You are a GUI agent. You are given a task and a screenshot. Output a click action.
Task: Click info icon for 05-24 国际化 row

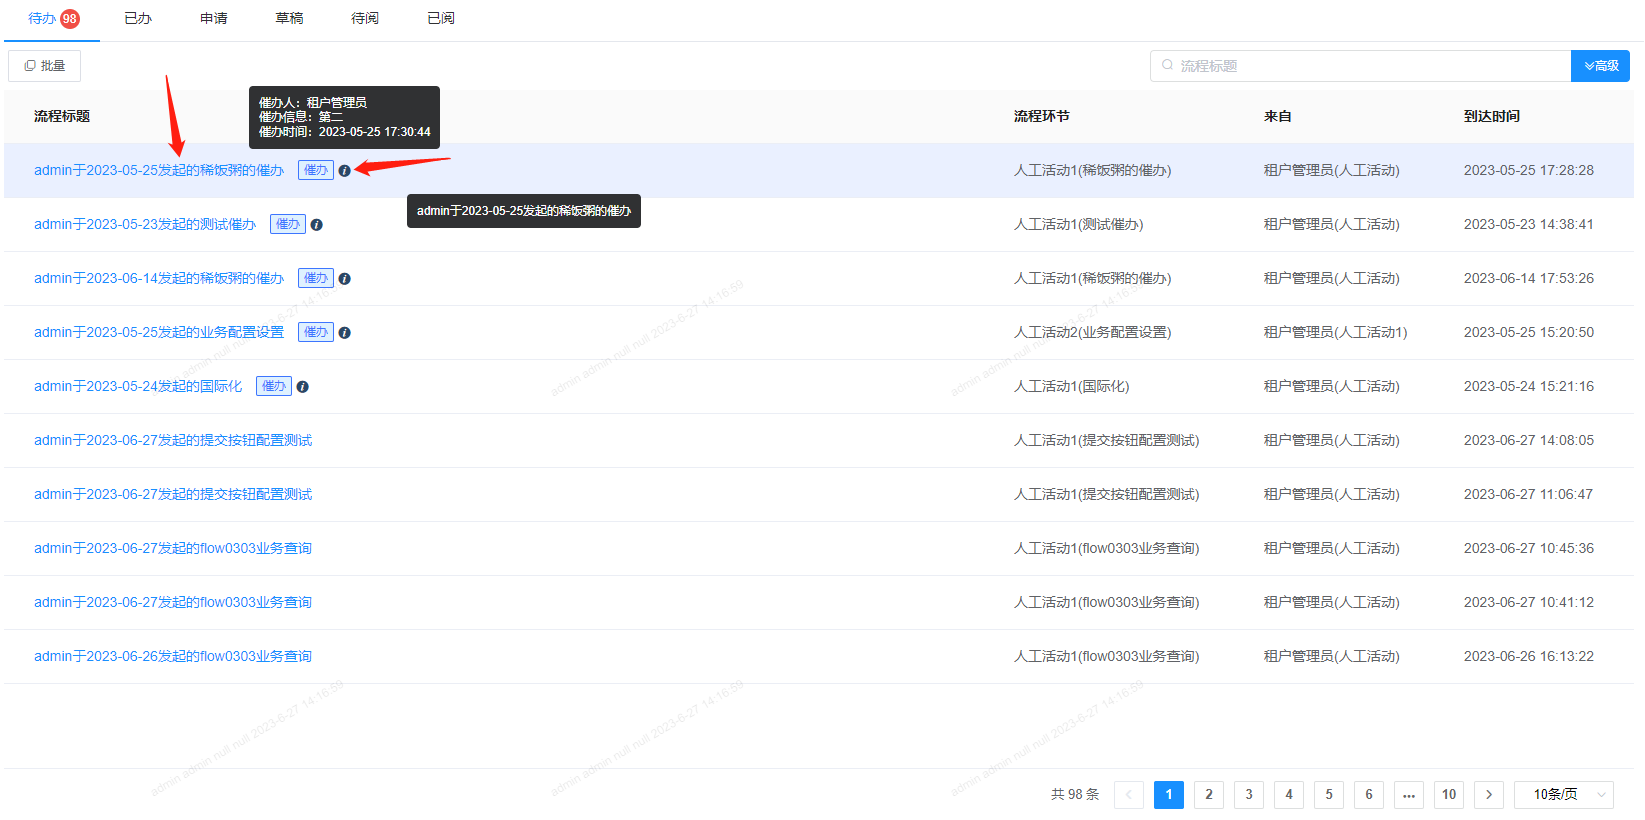point(302,387)
